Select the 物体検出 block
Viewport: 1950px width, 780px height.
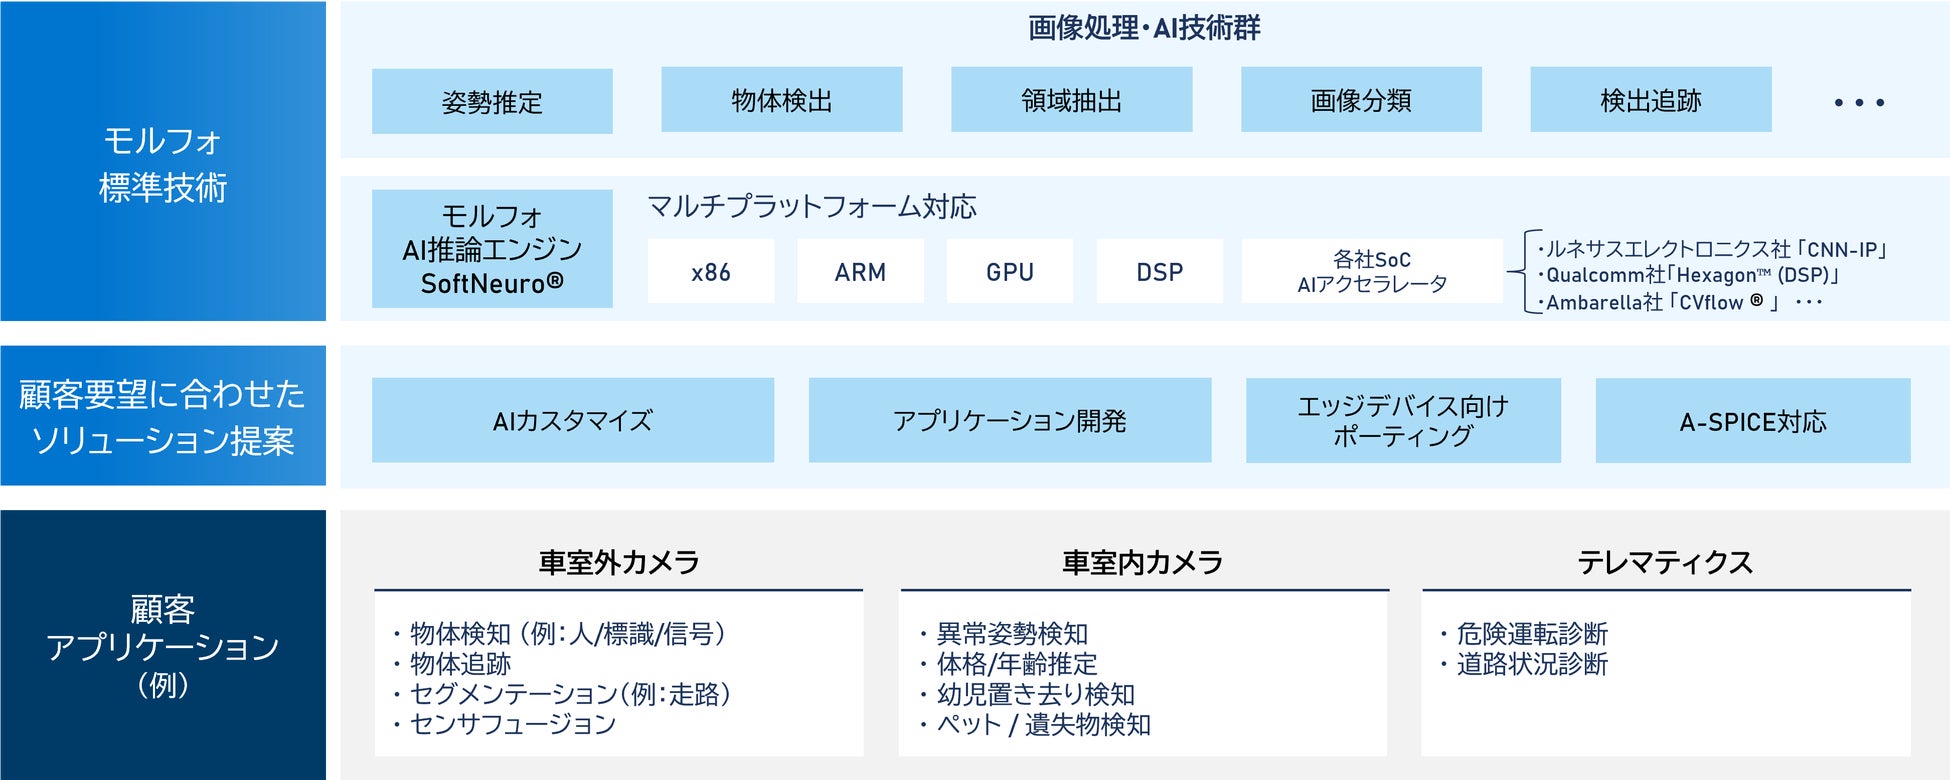(x=781, y=100)
